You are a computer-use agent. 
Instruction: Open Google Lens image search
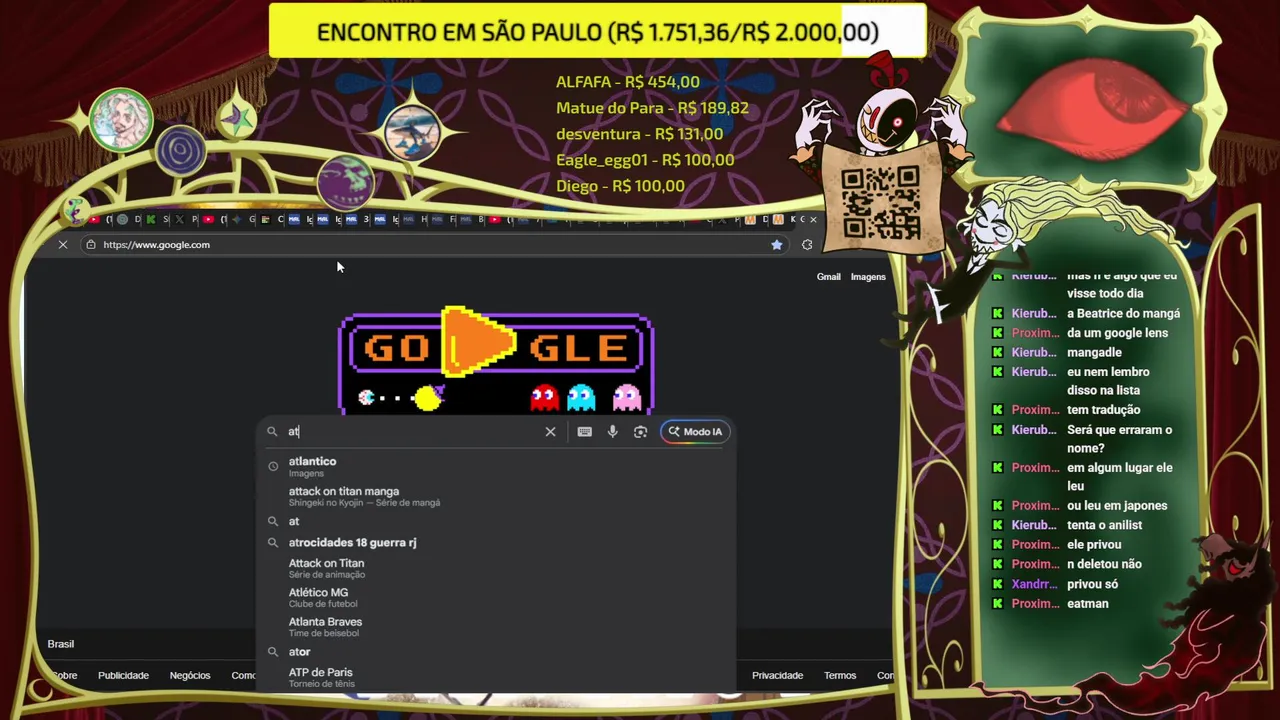point(641,432)
